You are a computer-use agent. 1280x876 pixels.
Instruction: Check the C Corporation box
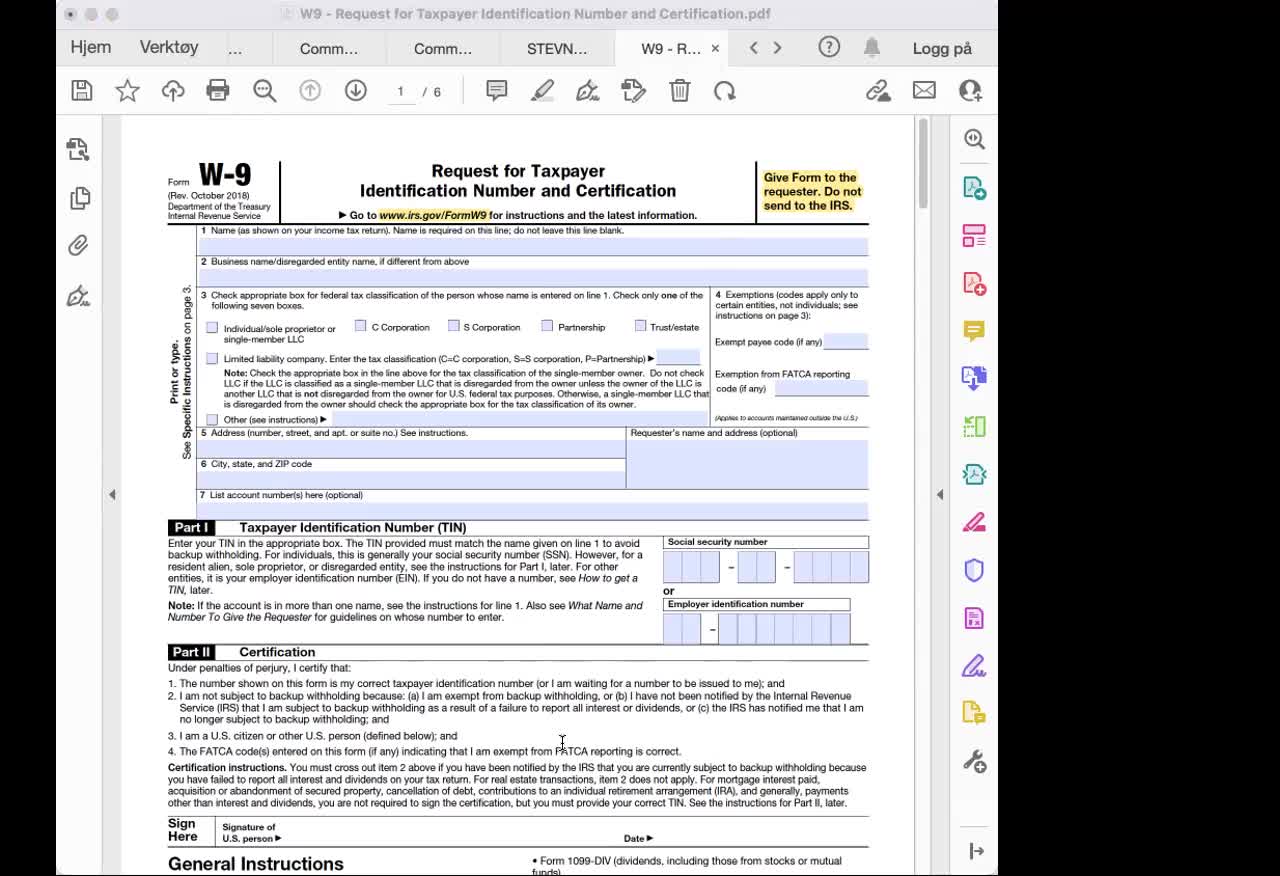361,326
